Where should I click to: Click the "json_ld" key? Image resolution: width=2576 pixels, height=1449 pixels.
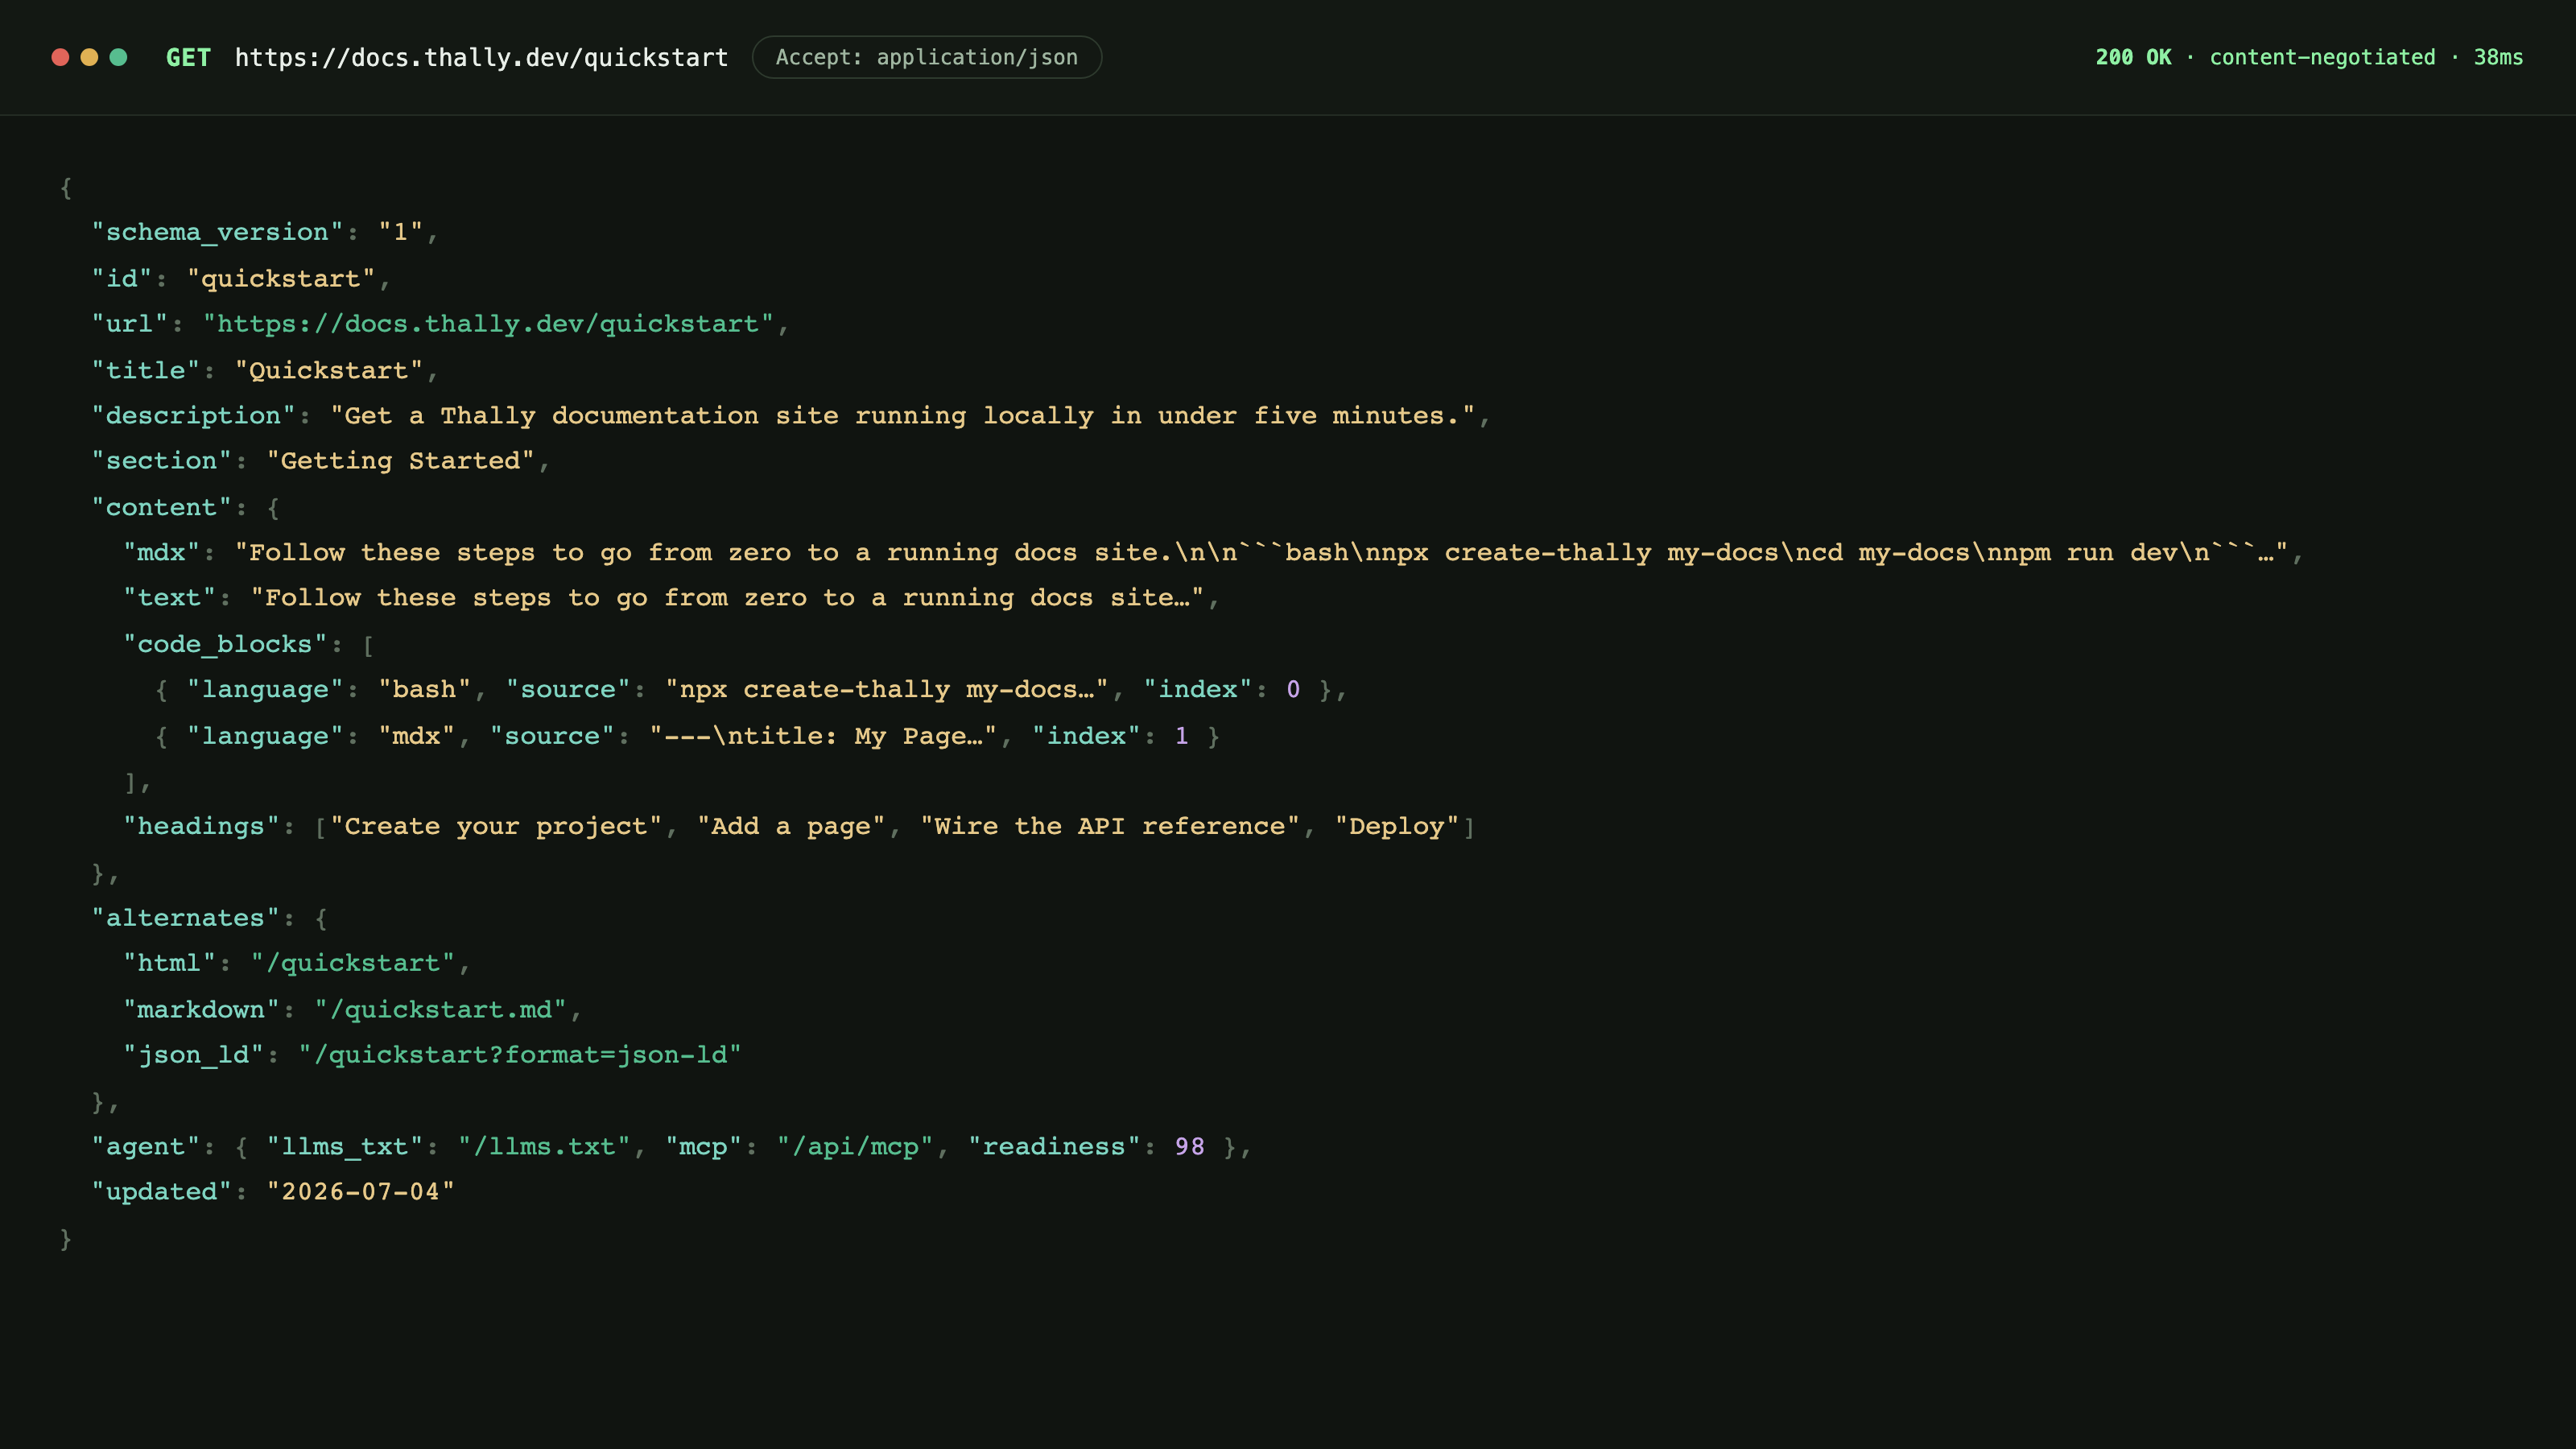(x=193, y=1055)
